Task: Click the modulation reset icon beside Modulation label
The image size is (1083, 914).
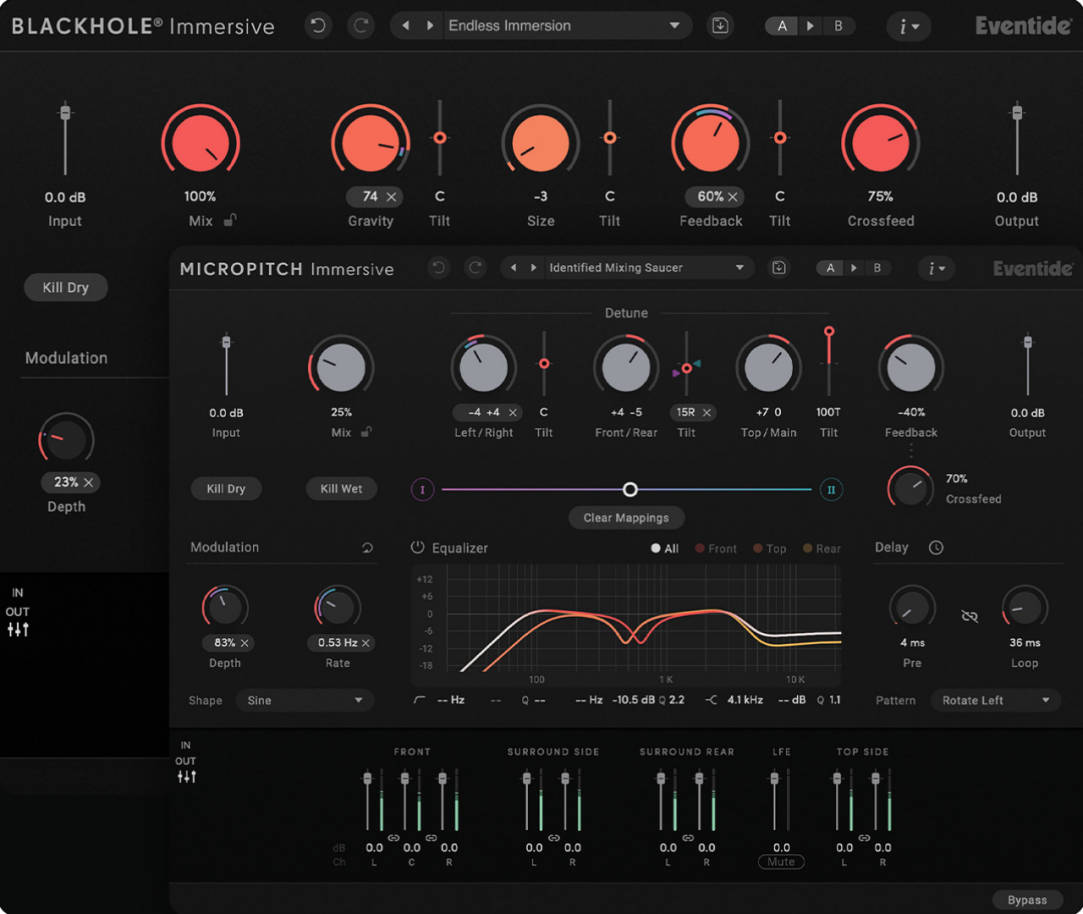Action: point(366,547)
